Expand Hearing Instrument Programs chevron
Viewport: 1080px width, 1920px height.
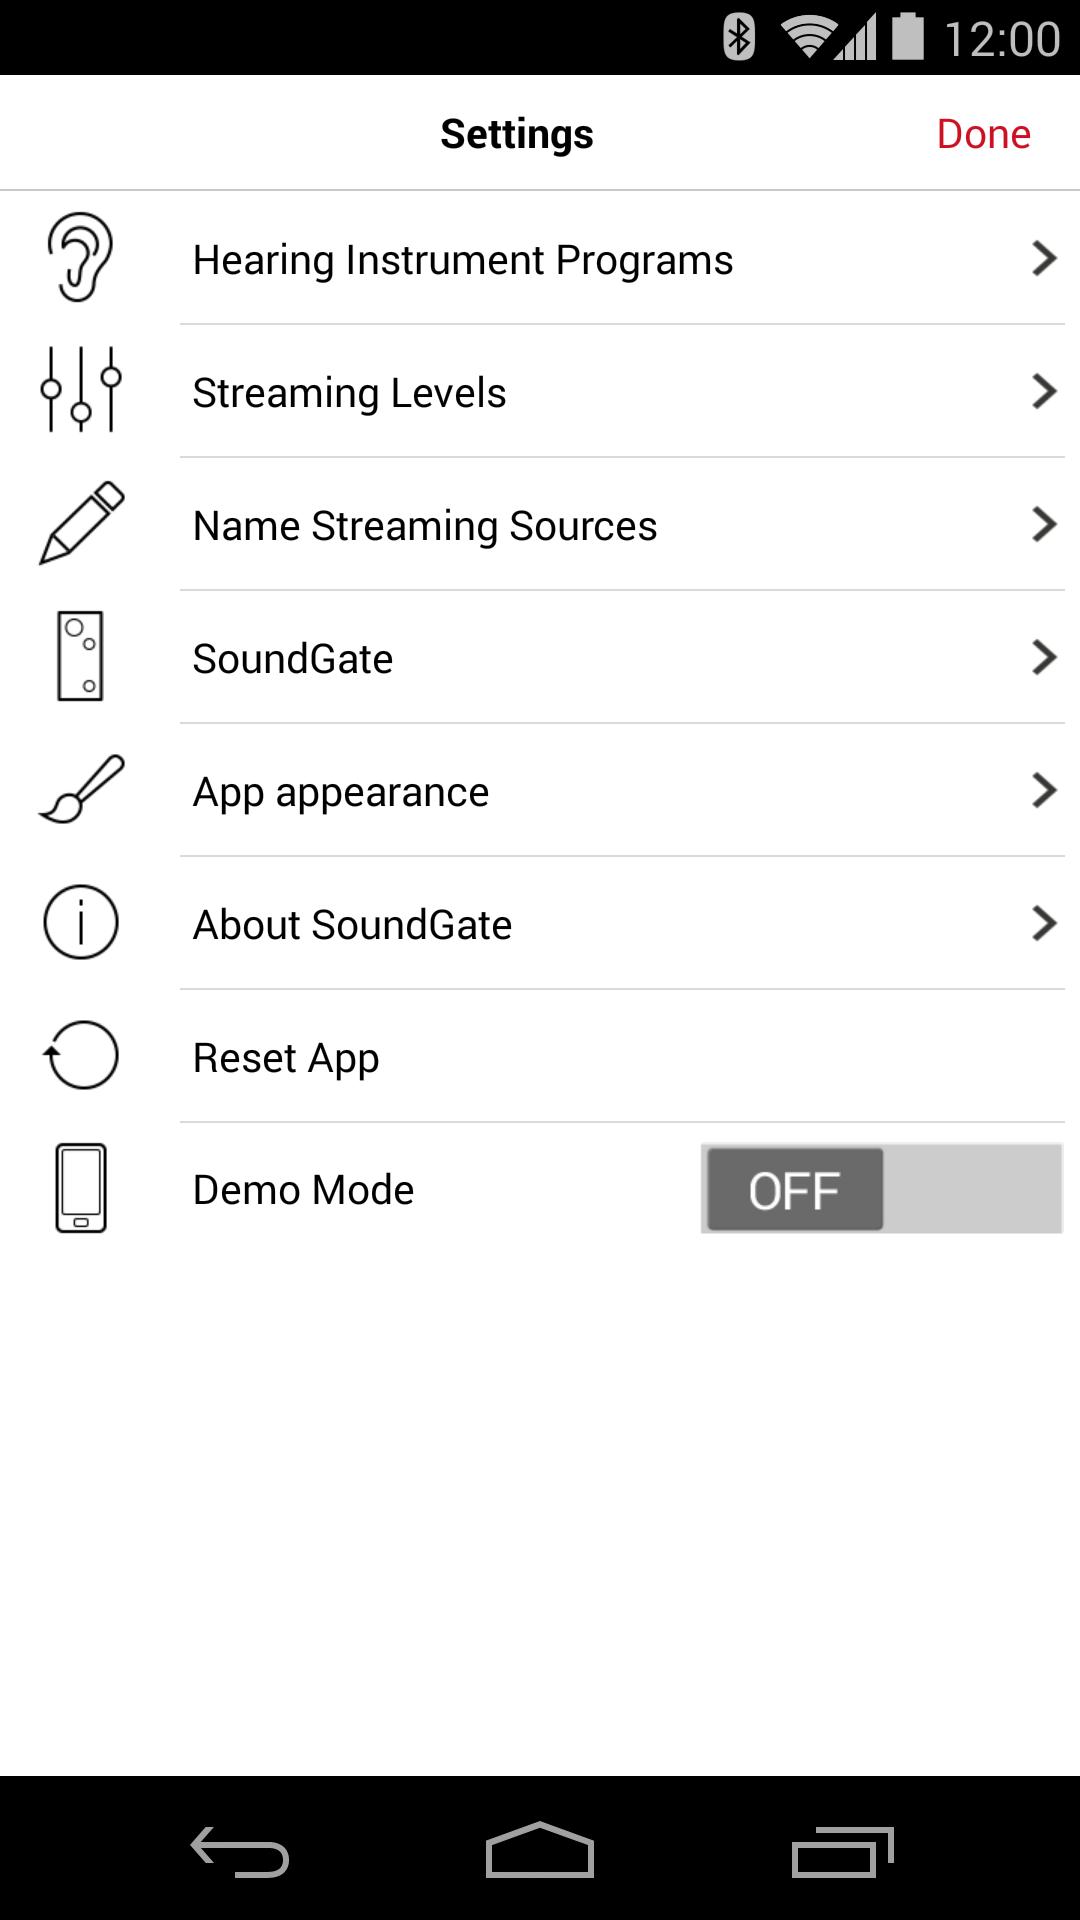pyautogui.click(x=1044, y=258)
